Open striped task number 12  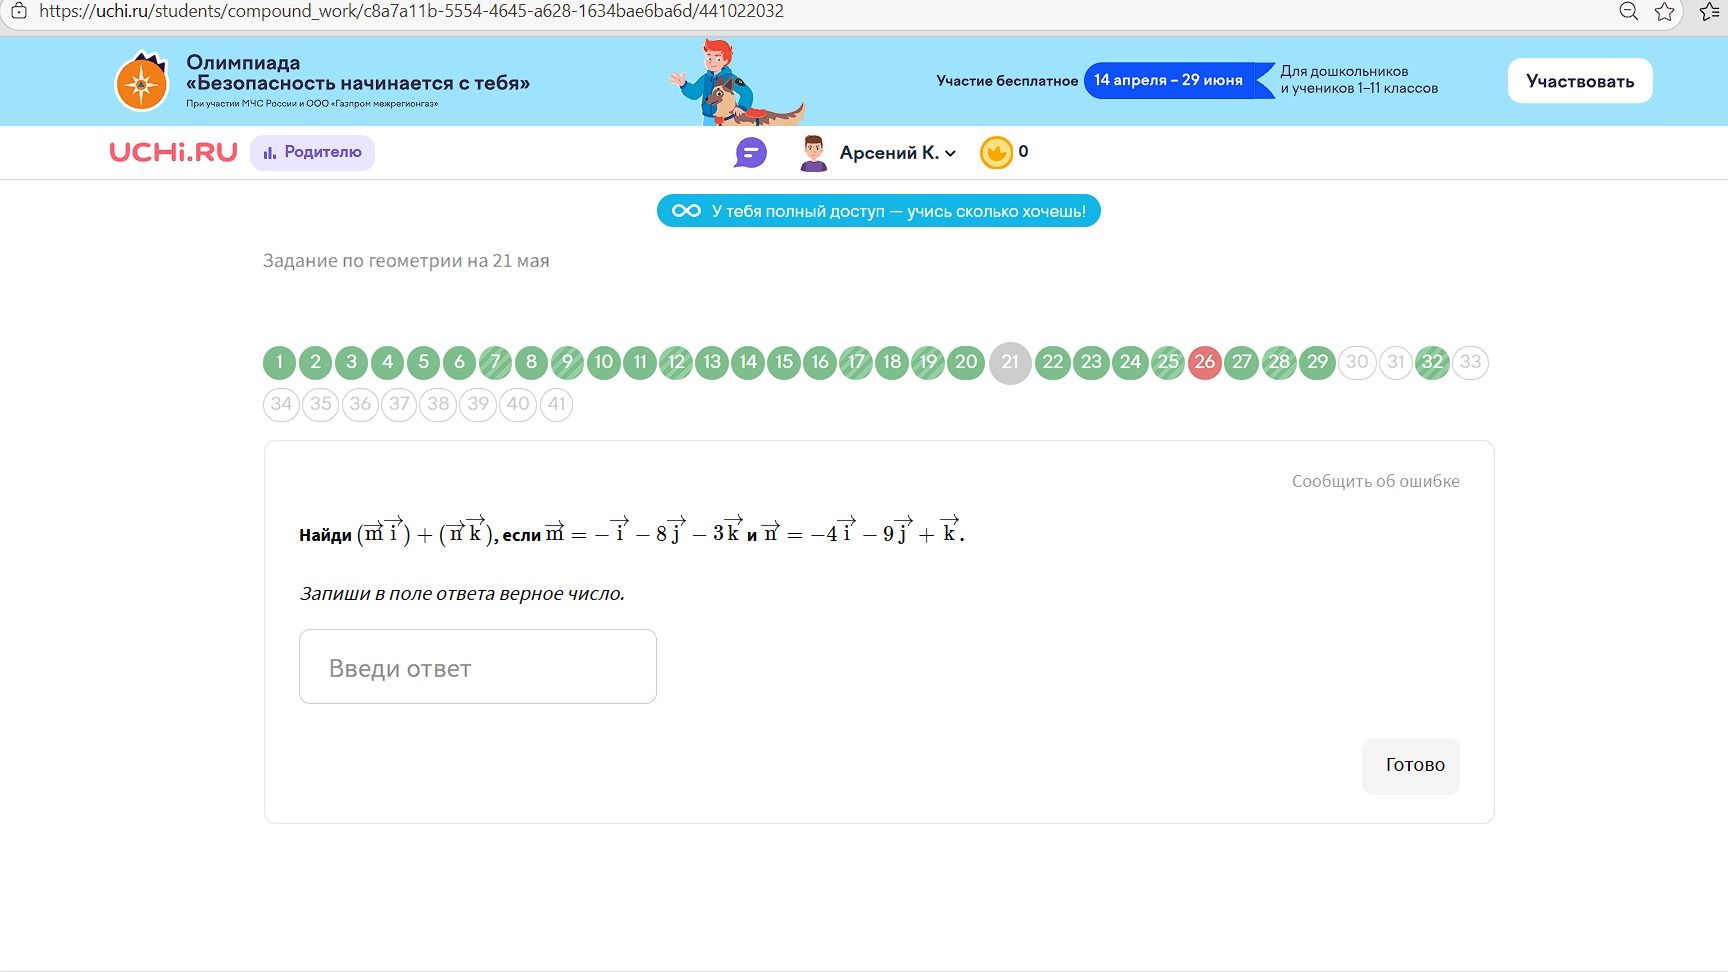pos(676,362)
